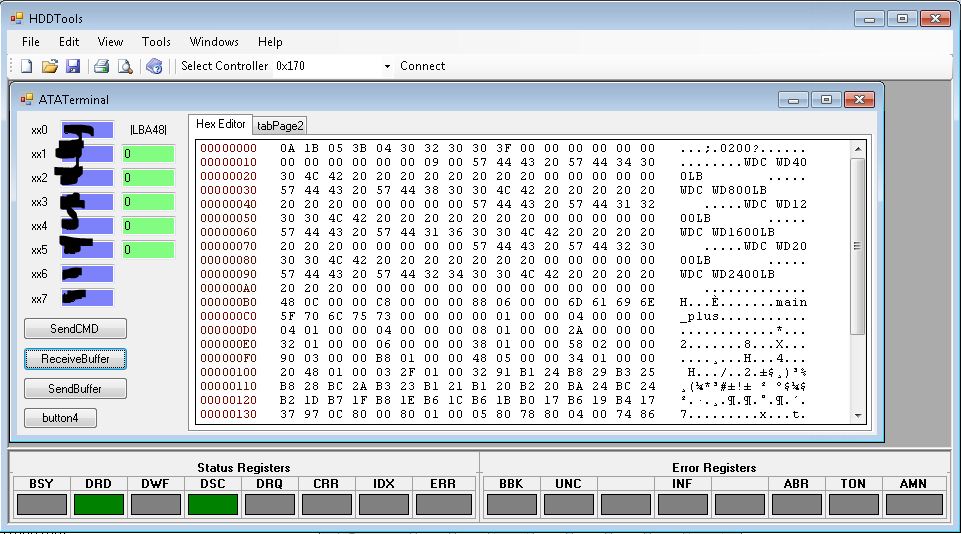Click the DWF status indicator box
Viewport: 961px width, 534px height.
point(156,505)
